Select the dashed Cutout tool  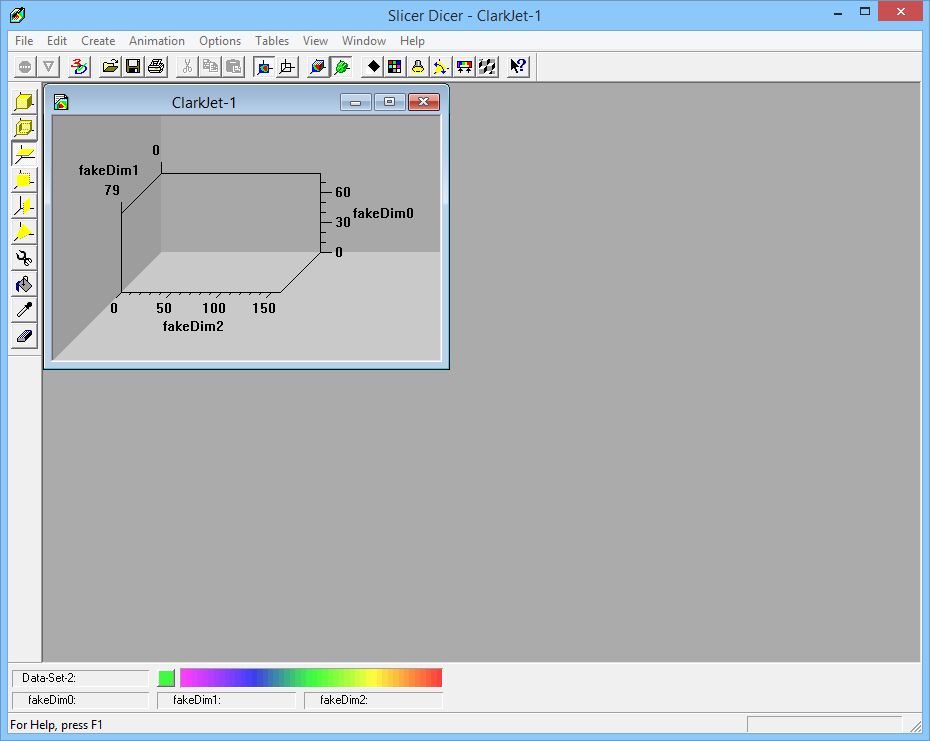click(23, 127)
